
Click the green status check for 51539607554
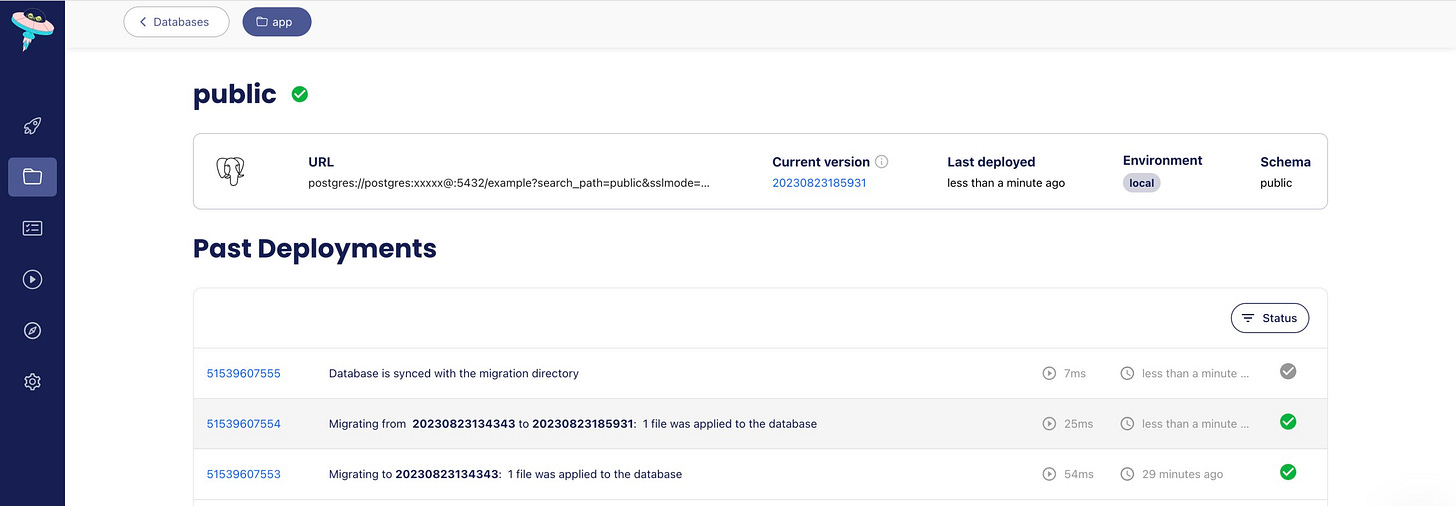1288,422
